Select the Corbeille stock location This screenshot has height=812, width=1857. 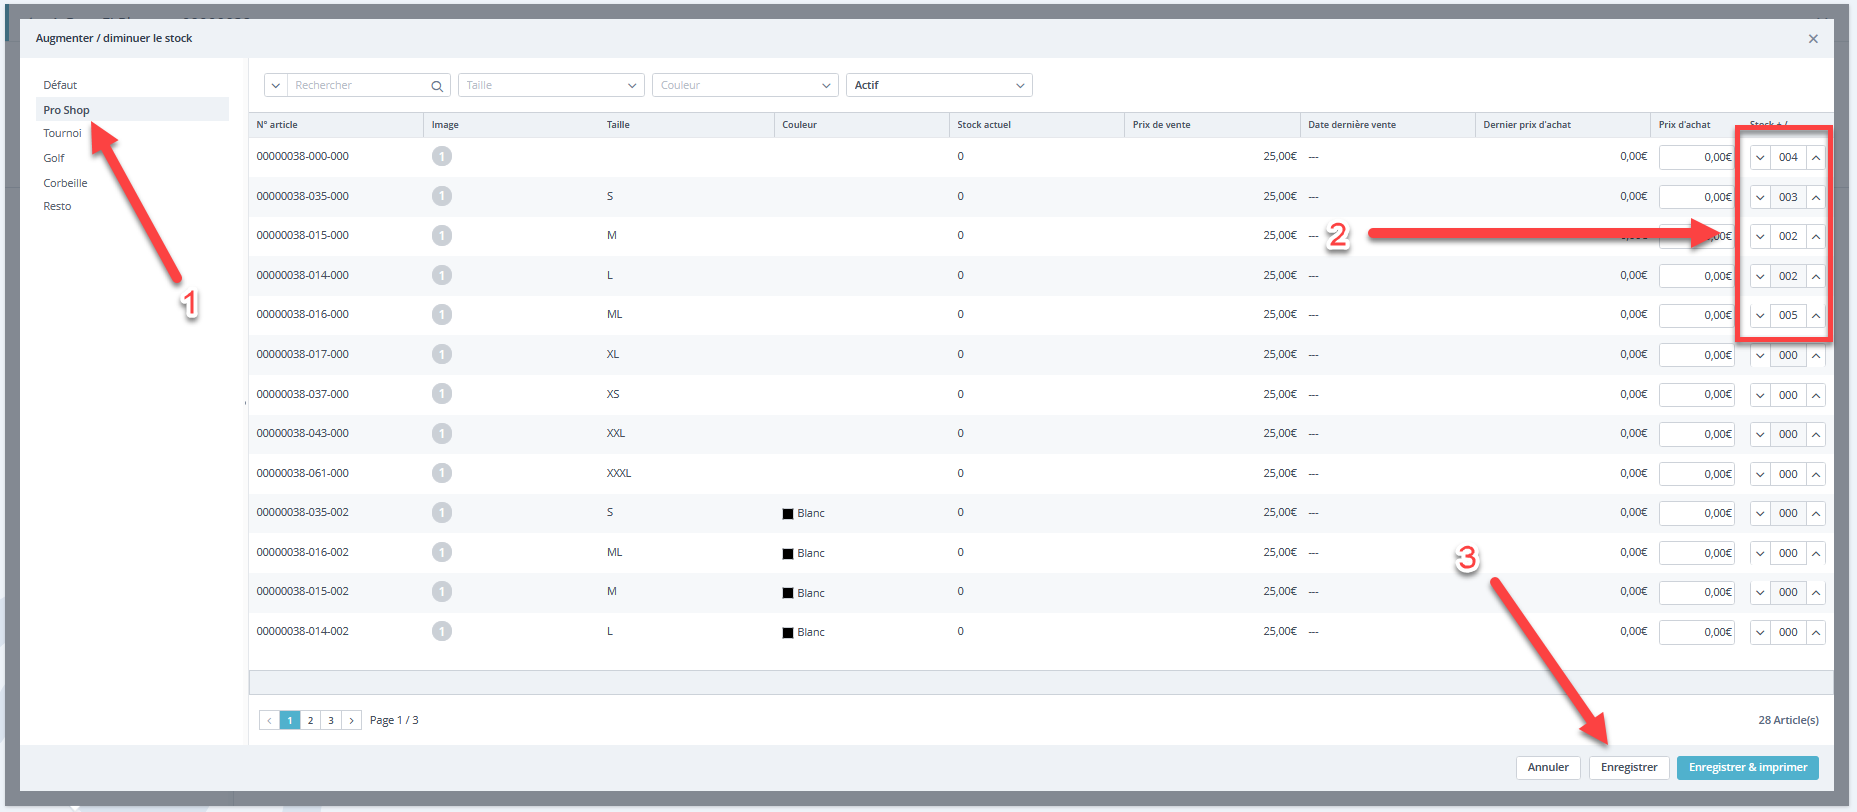[x=65, y=183]
